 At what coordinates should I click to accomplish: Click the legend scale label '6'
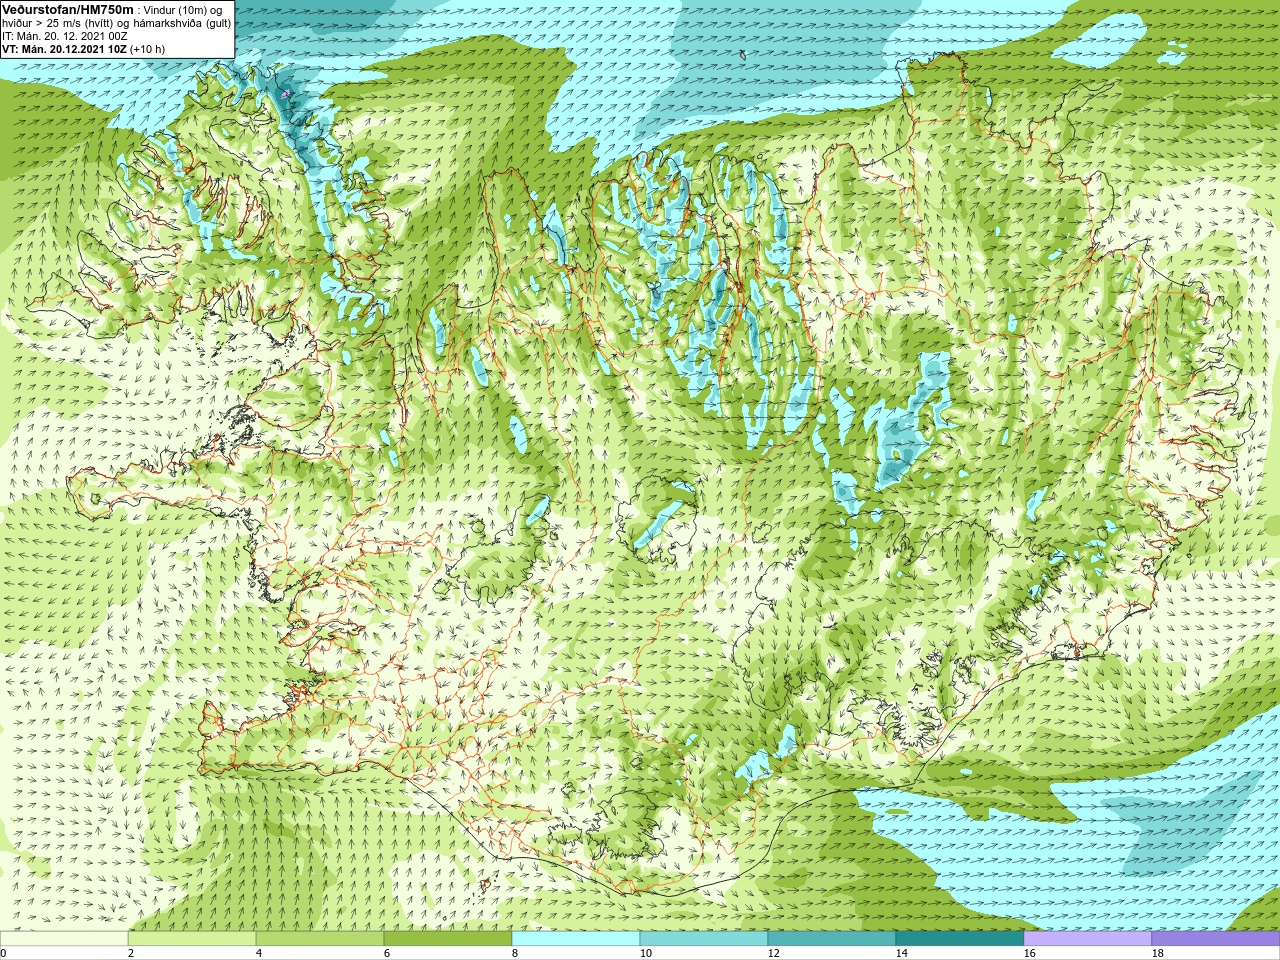(x=387, y=953)
